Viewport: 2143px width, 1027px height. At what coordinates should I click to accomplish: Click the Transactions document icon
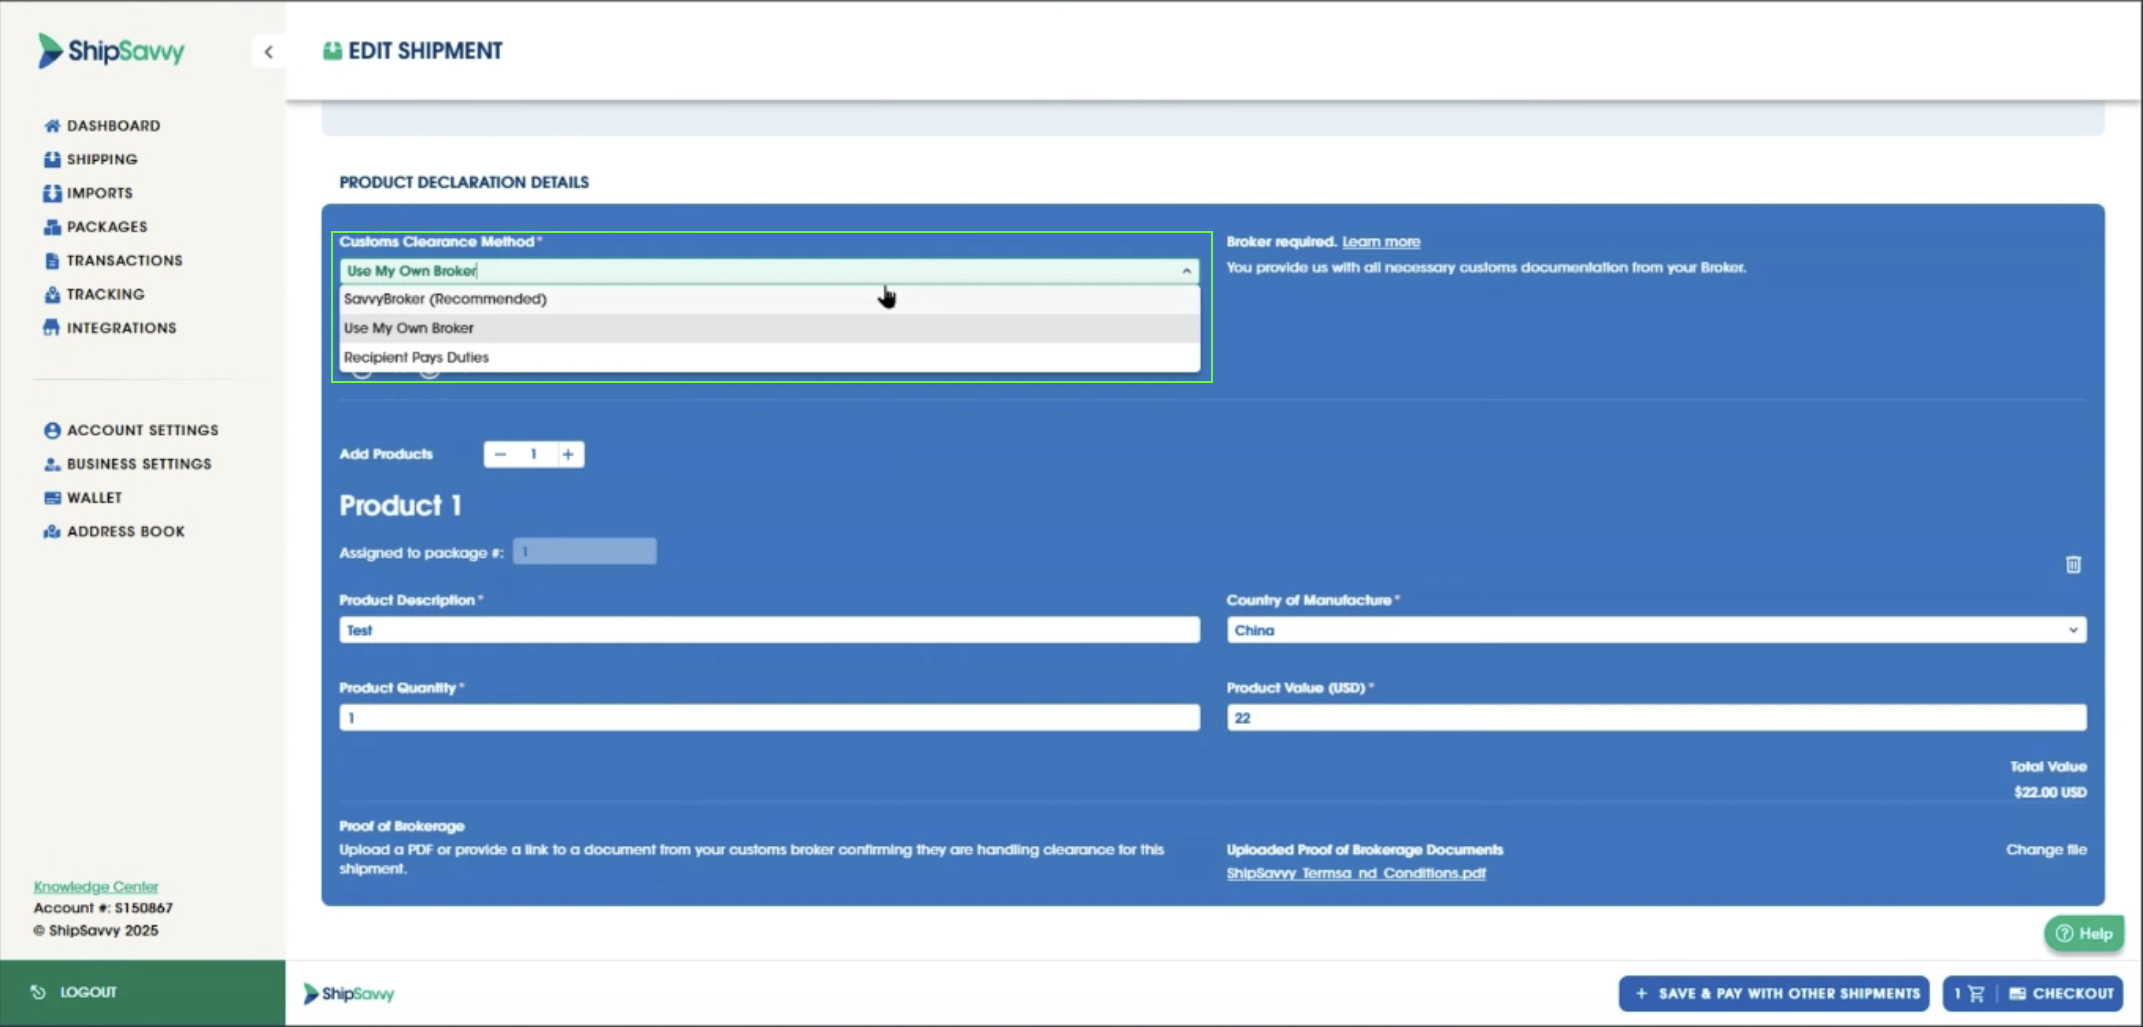tap(52, 261)
